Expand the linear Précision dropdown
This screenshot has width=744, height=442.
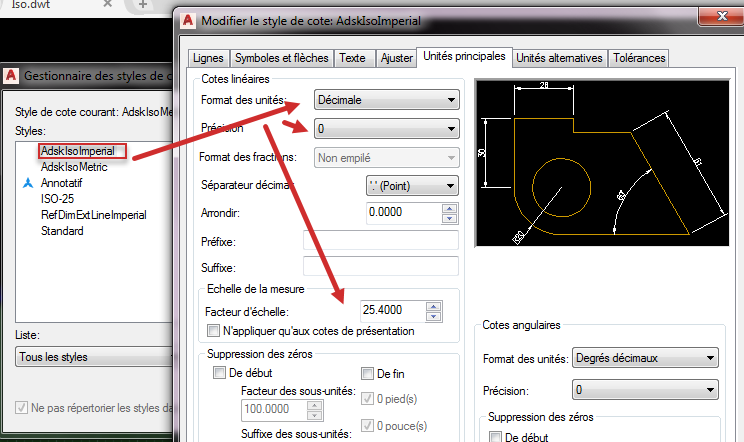click(x=387, y=129)
